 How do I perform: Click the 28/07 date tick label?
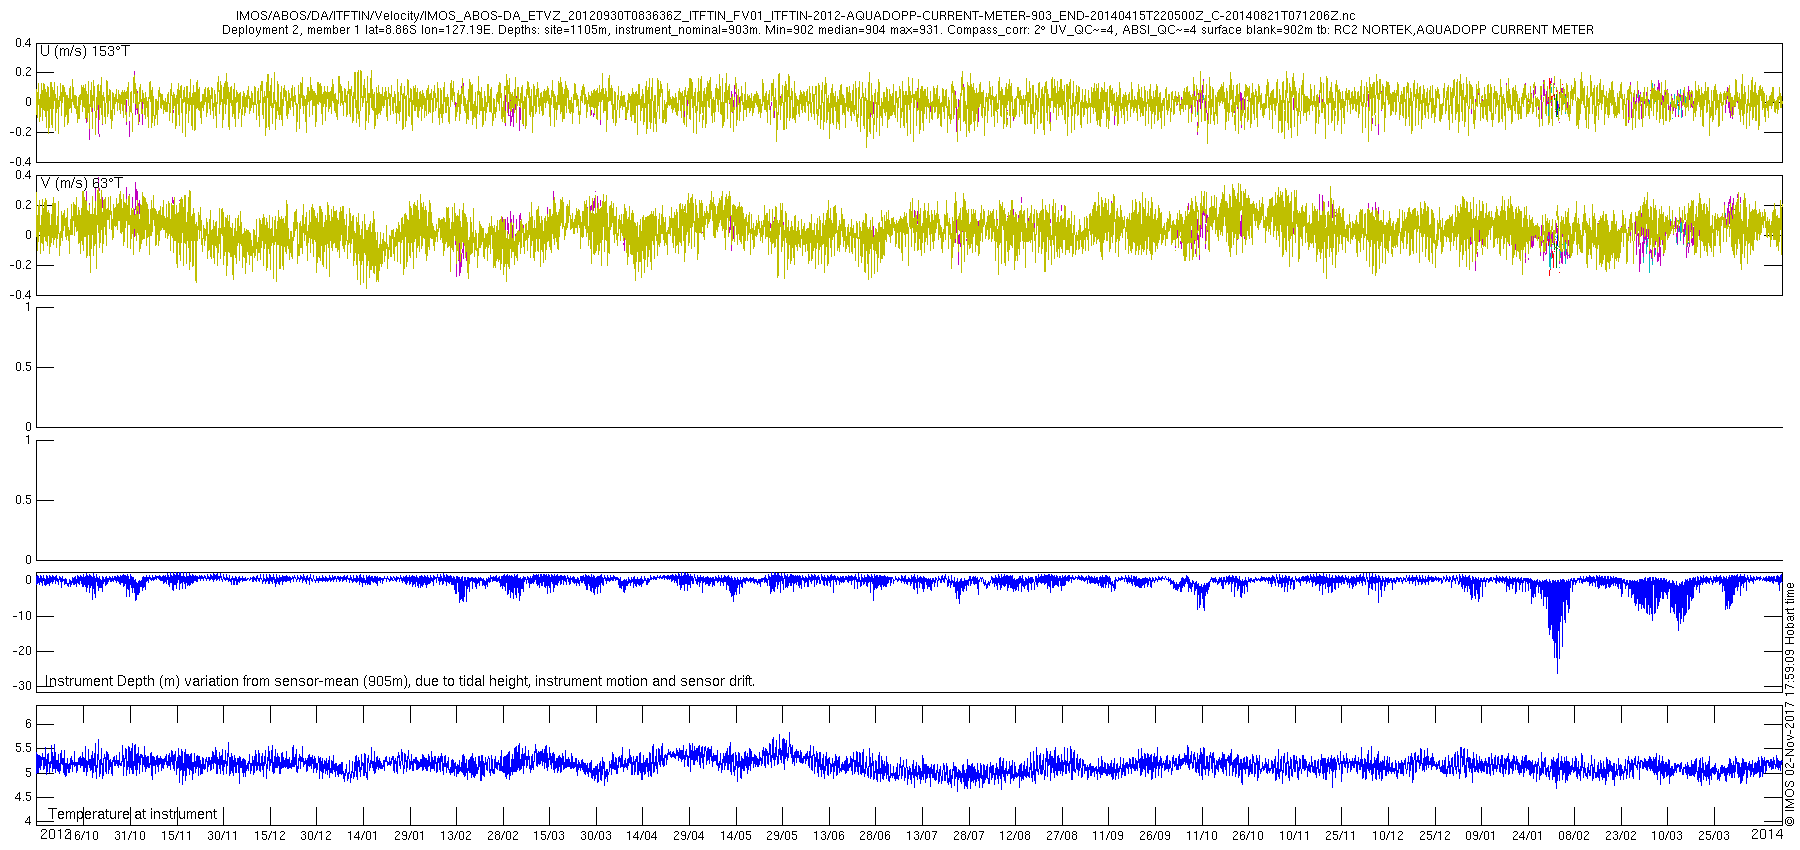(x=969, y=836)
